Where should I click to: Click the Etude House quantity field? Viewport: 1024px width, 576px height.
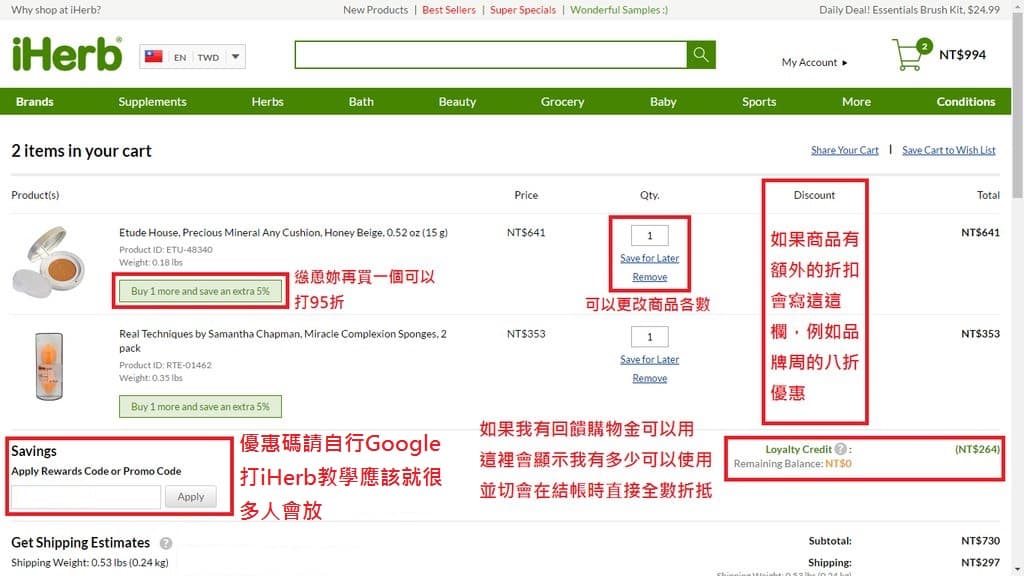(650, 236)
